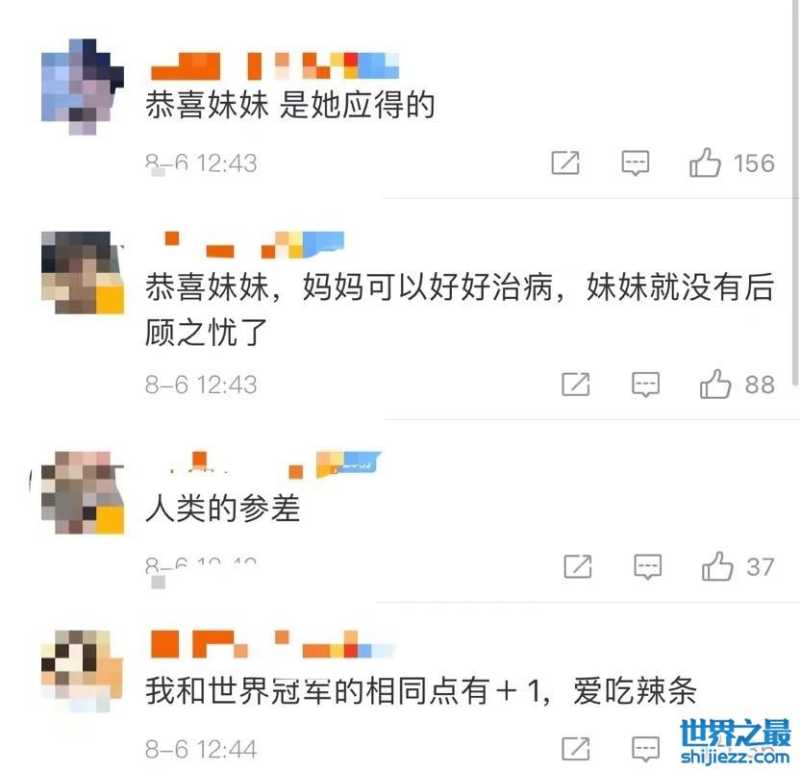Like the 人类的参差 comment
The image size is (800, 771).
click(717, 566)
